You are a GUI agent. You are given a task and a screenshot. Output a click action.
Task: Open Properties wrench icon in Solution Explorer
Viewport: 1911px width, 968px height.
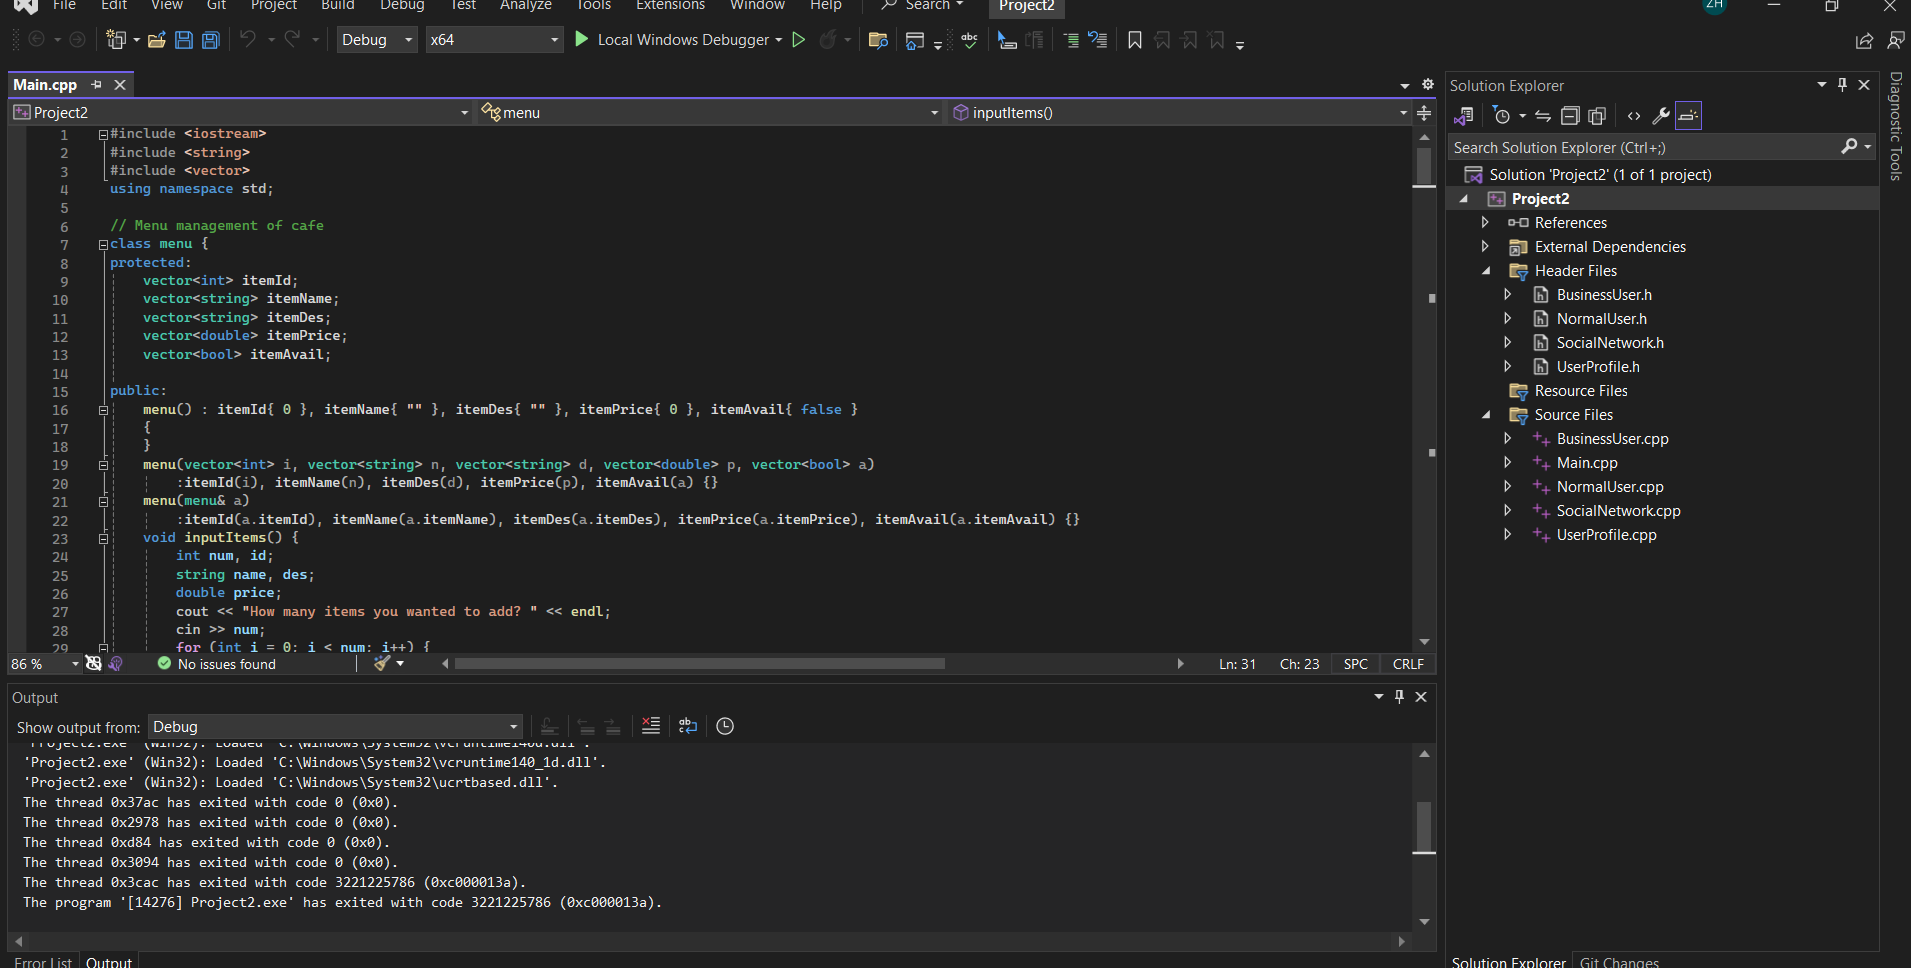(x=1661, y=116)
